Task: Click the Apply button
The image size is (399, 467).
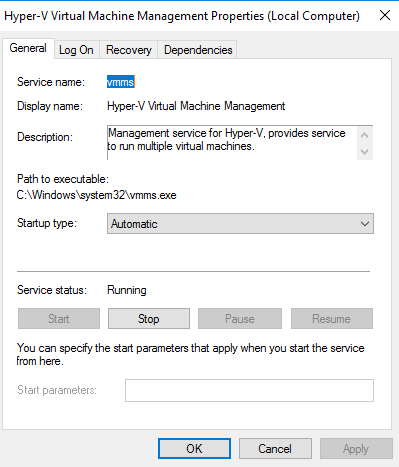Action: (356, 449)
